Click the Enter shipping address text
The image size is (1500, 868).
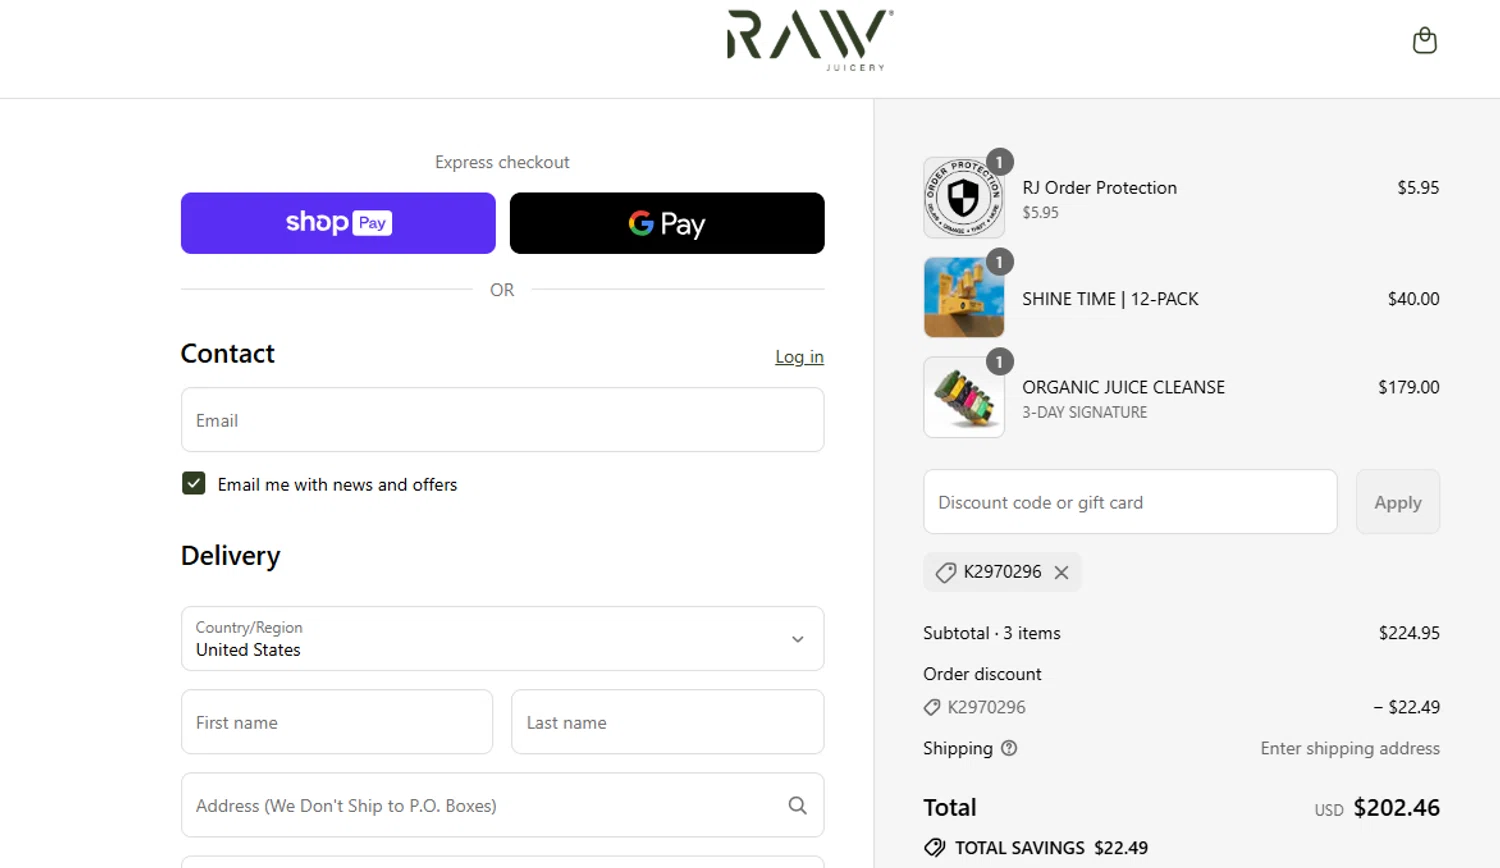tap(1350, 748)
